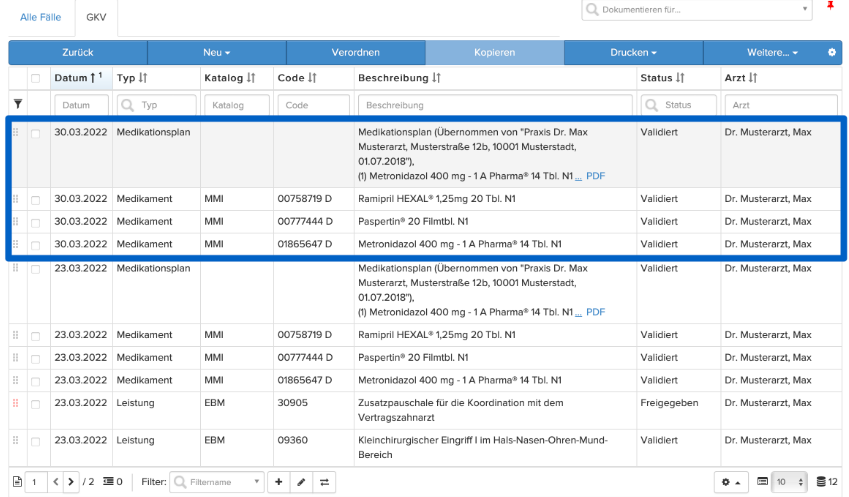Image resolution: width=849 pixels, height=497 pixels.
Task: Click the total entries database icon
Action: point(821,481)
